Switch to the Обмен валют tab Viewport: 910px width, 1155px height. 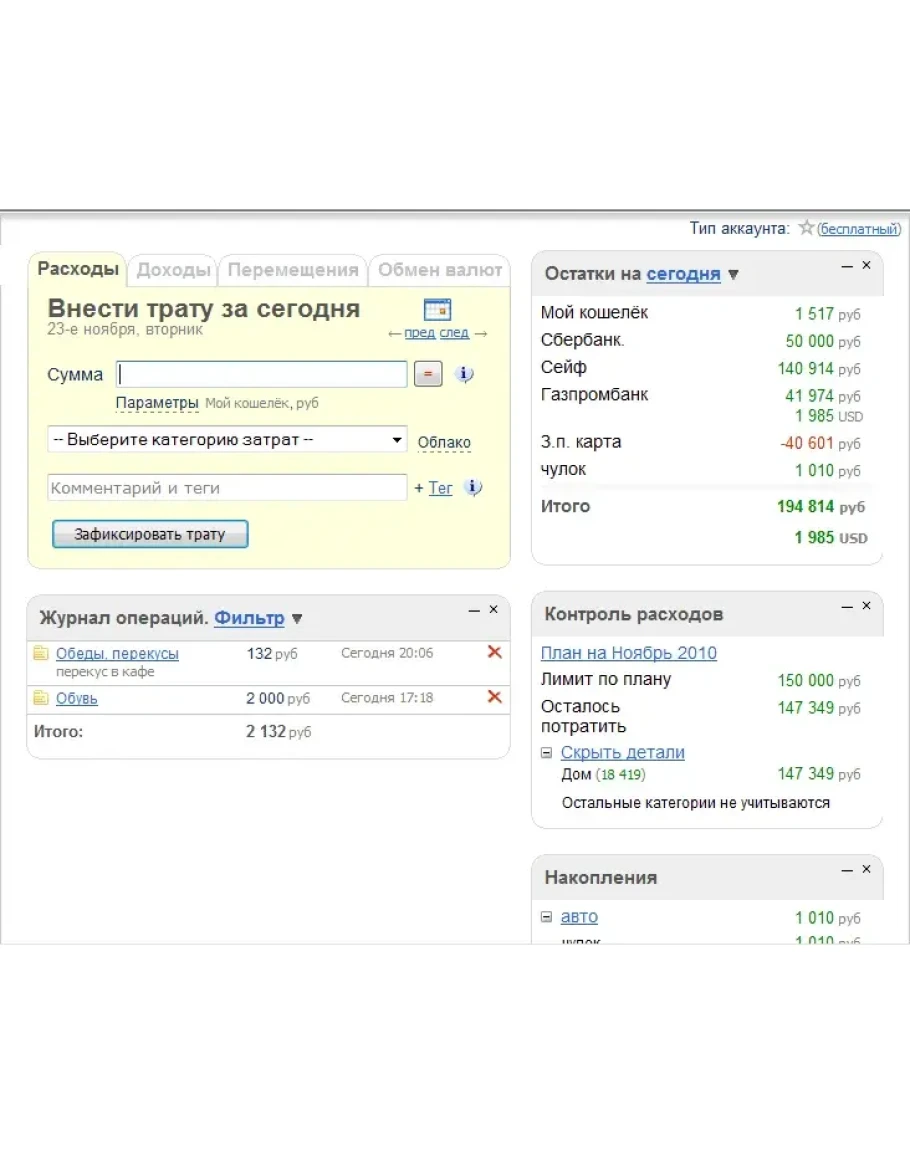(x=440, y=270)
